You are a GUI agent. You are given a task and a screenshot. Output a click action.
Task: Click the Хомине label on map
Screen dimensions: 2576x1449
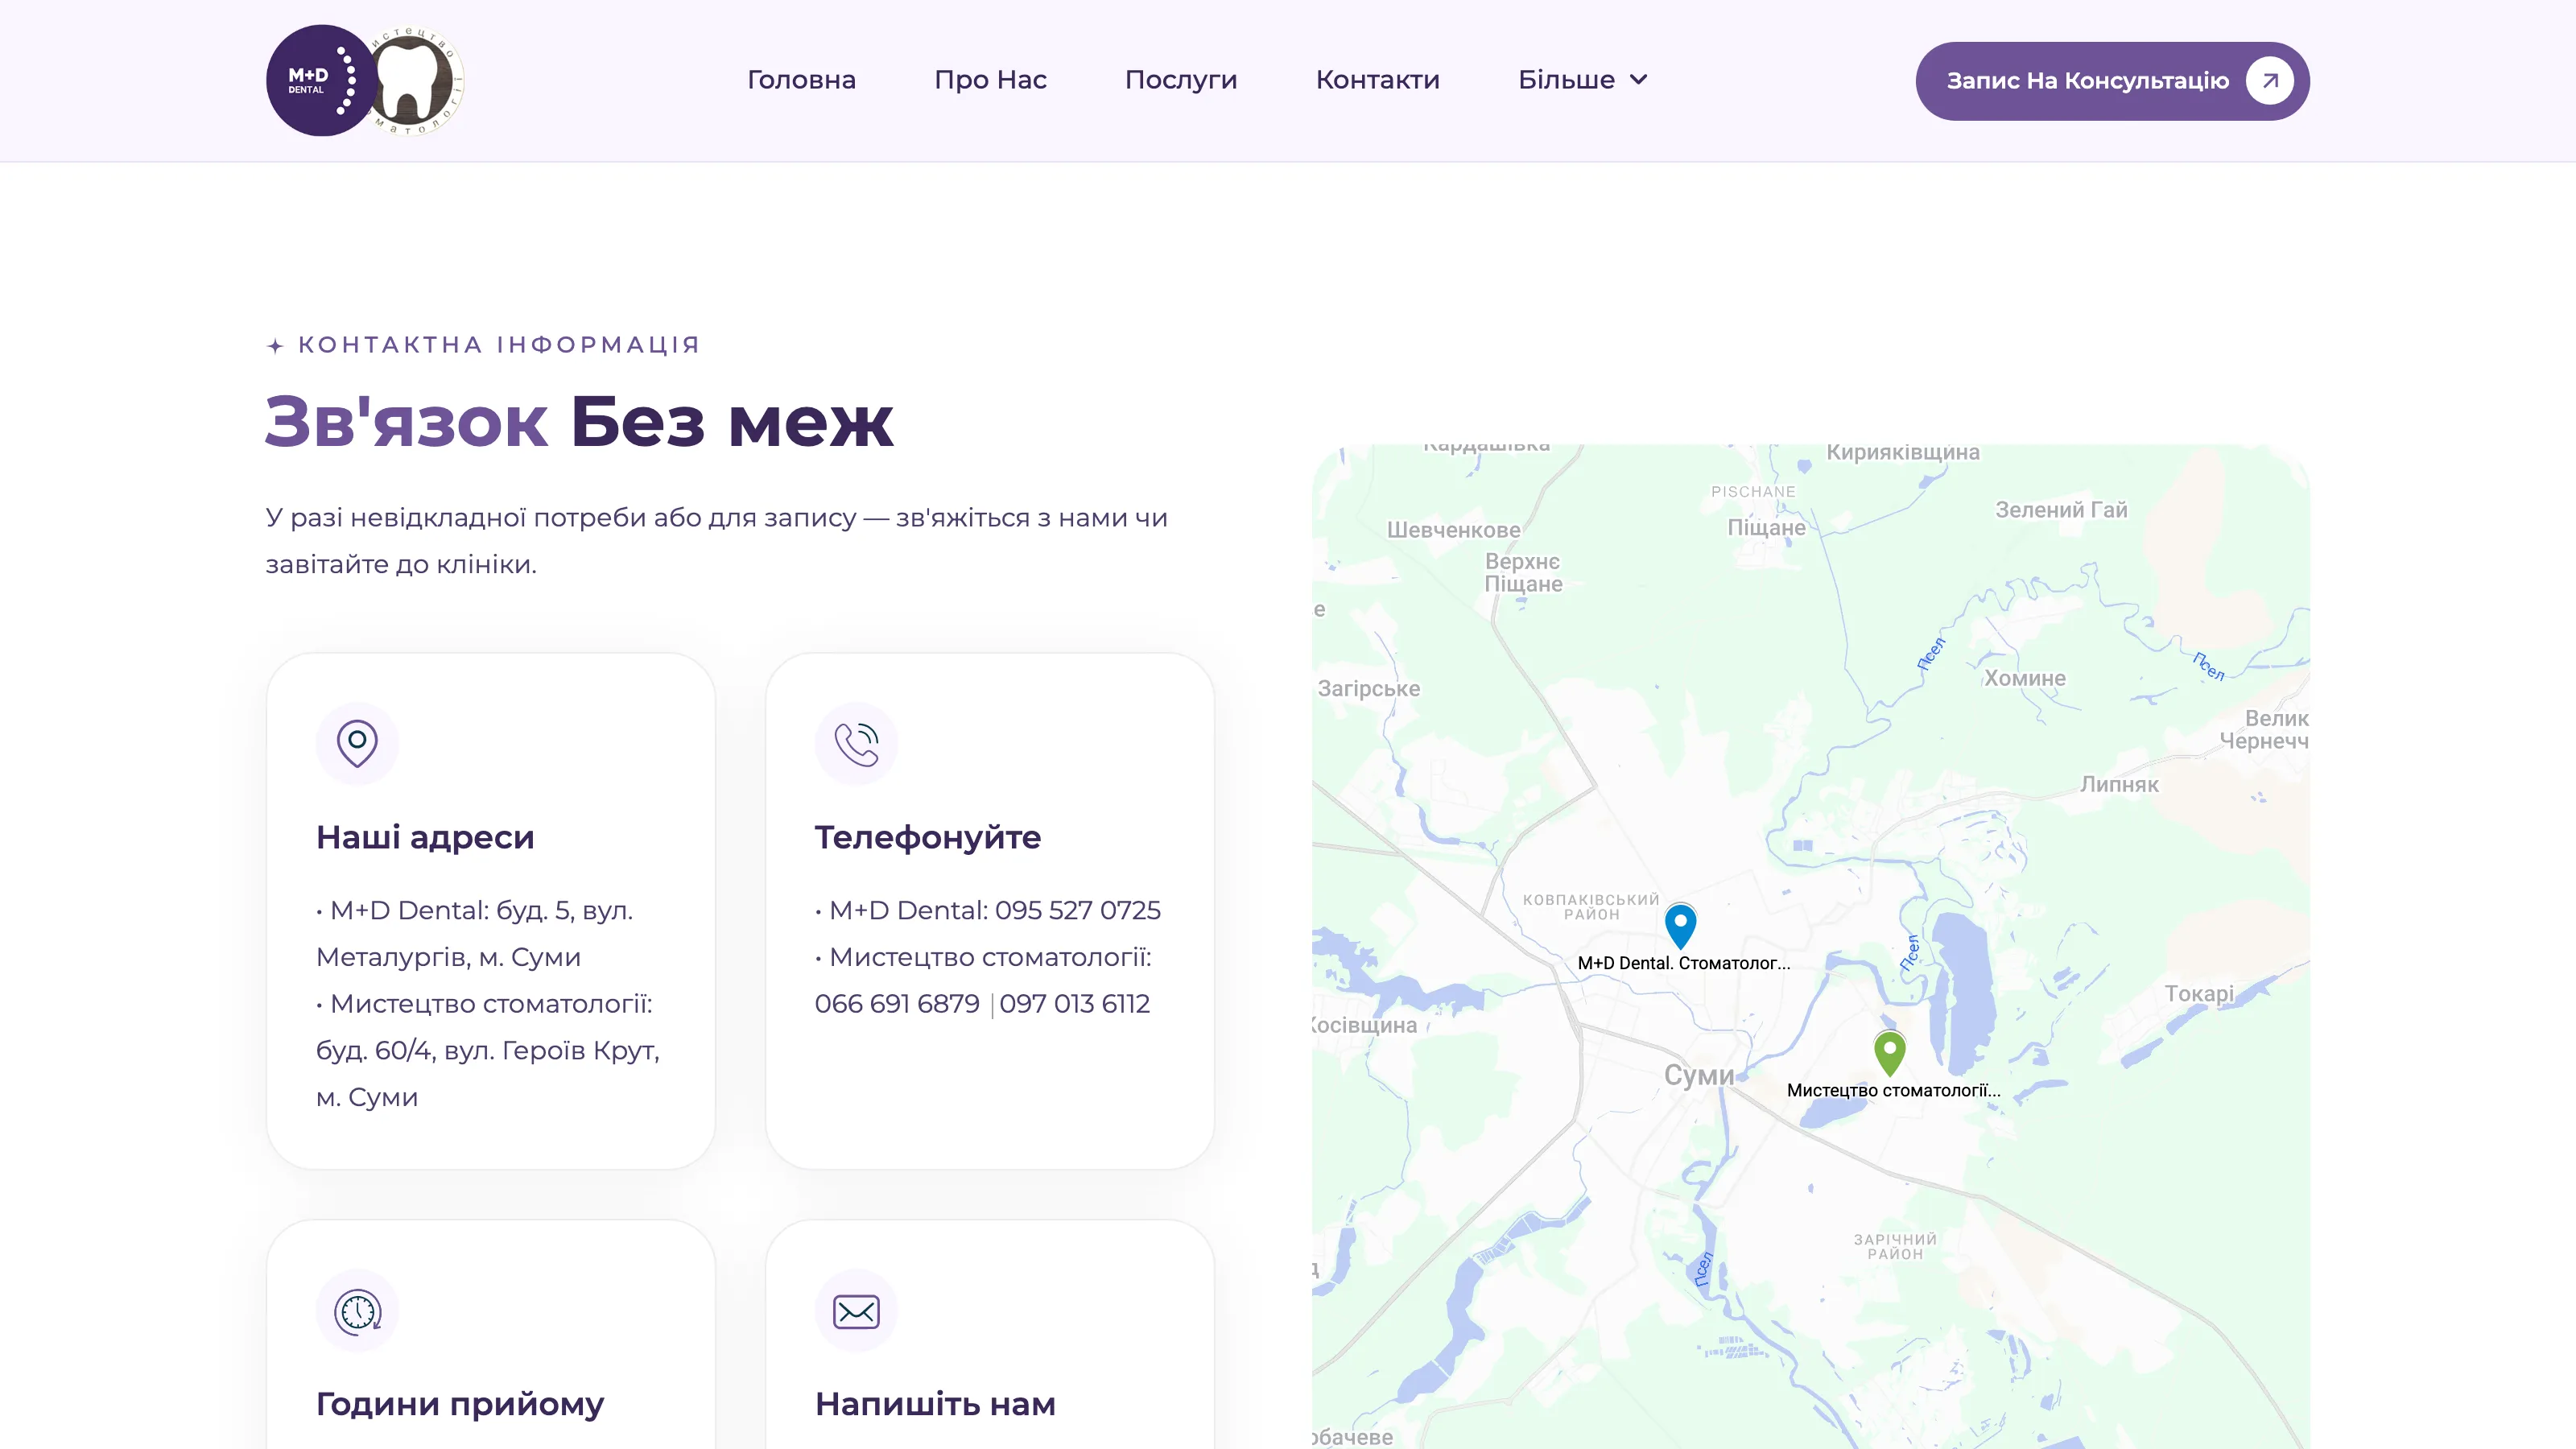[x=2025, y=678]
